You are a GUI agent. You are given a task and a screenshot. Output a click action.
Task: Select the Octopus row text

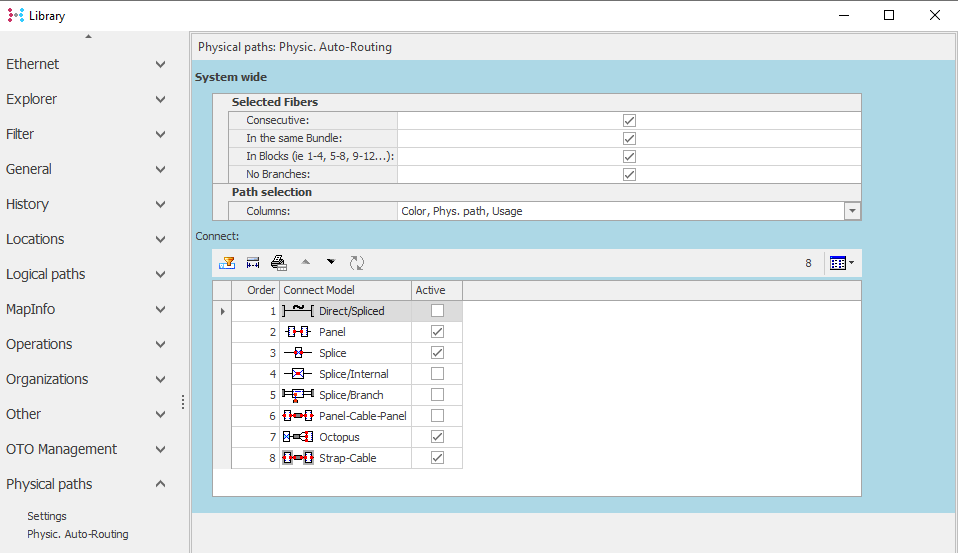tap(339, 437)
